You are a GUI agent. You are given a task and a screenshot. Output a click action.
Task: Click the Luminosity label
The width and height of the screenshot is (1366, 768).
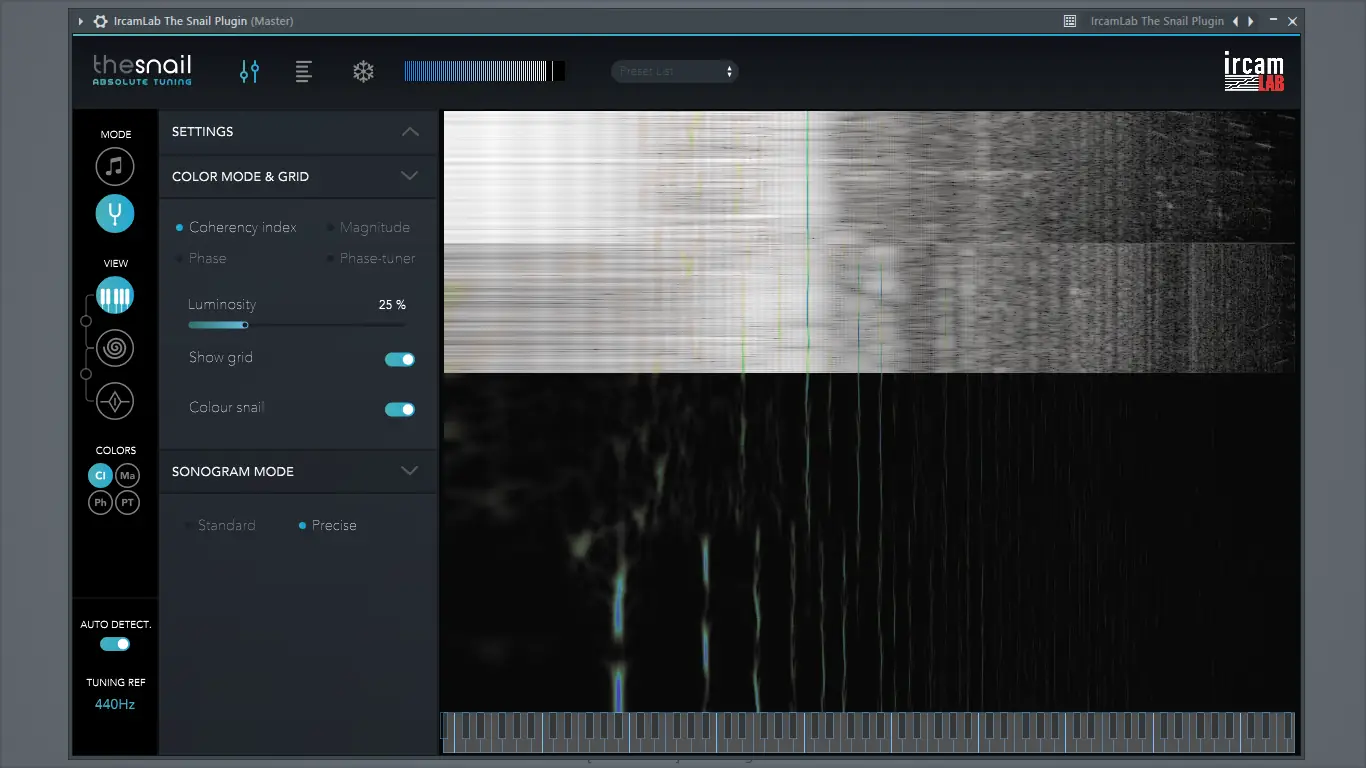222,305
